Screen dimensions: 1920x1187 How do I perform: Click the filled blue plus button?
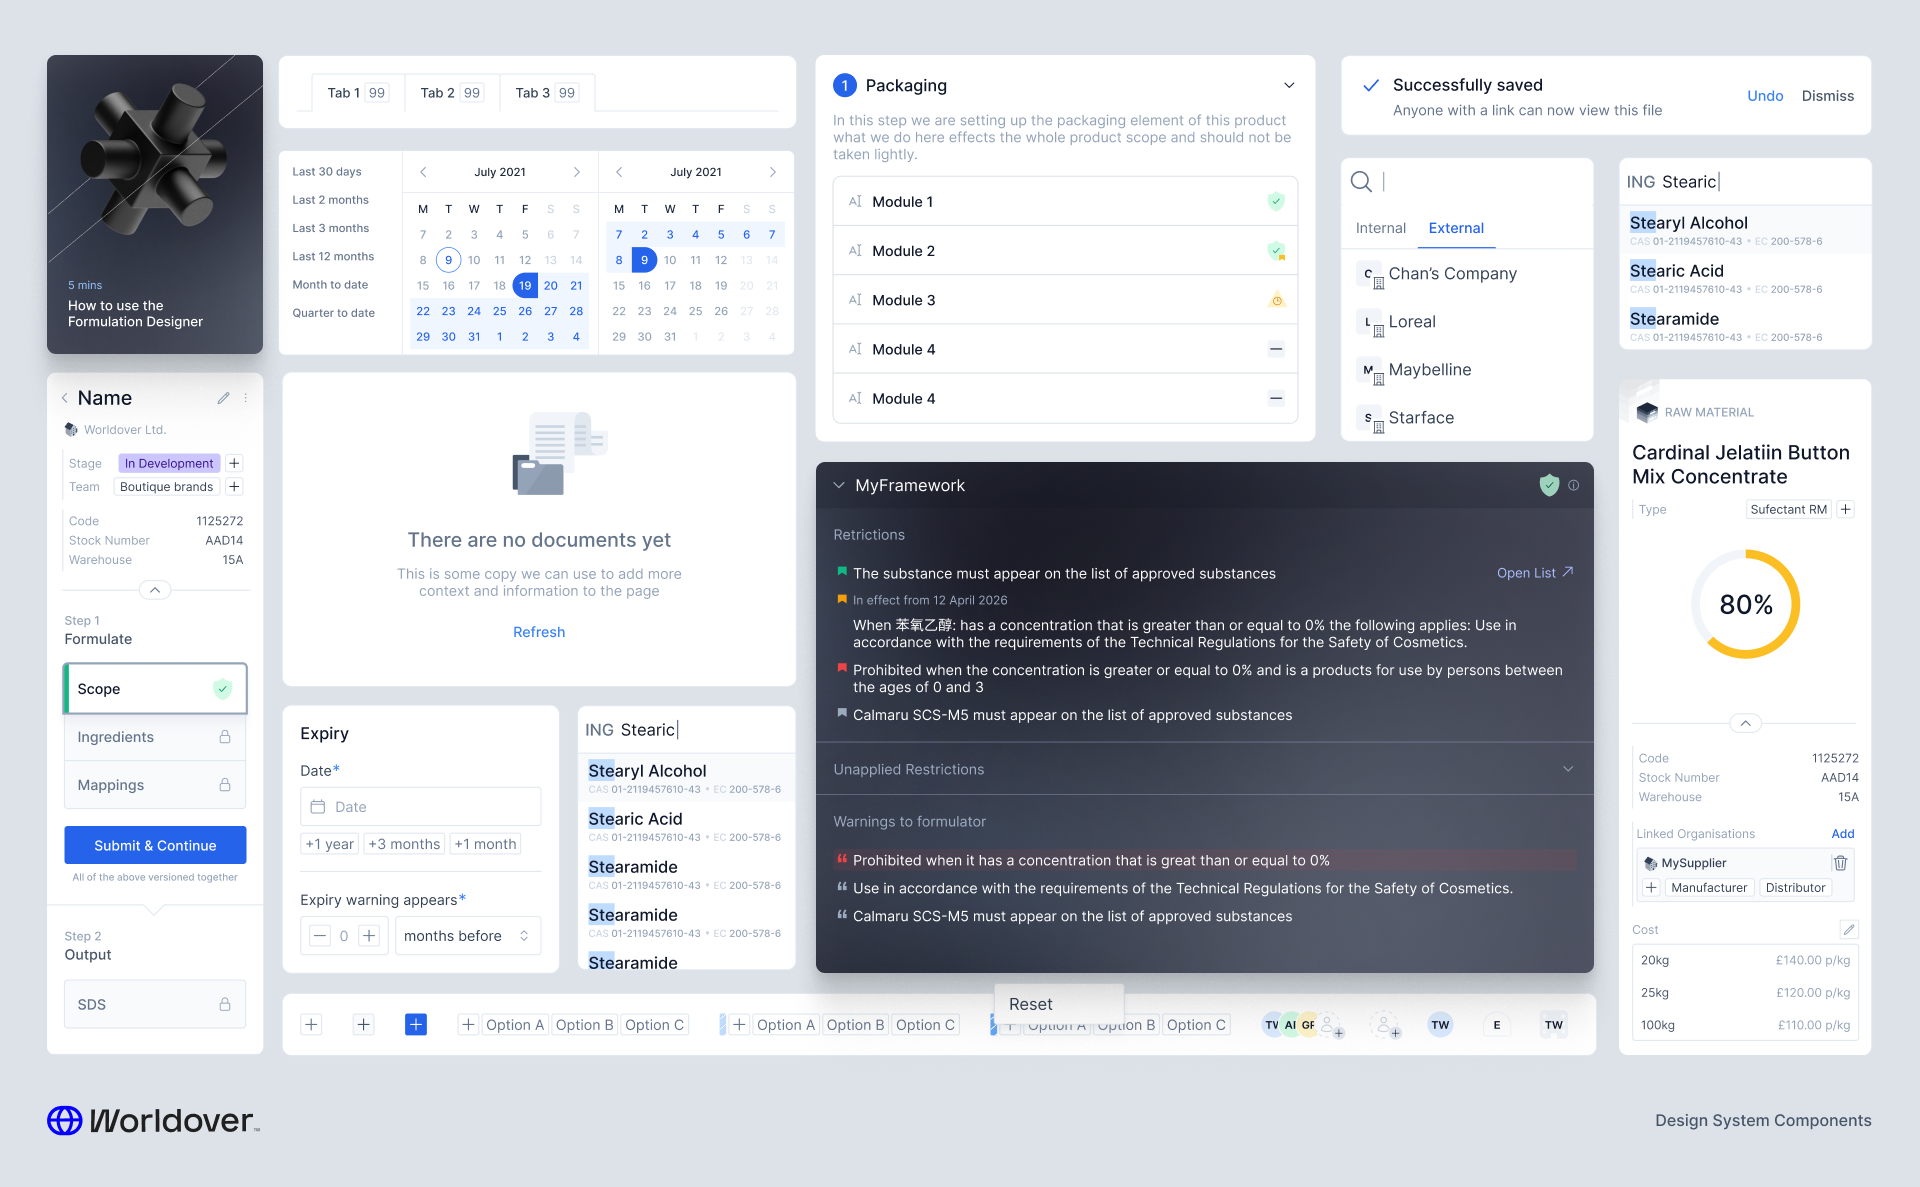[416, 1024]
